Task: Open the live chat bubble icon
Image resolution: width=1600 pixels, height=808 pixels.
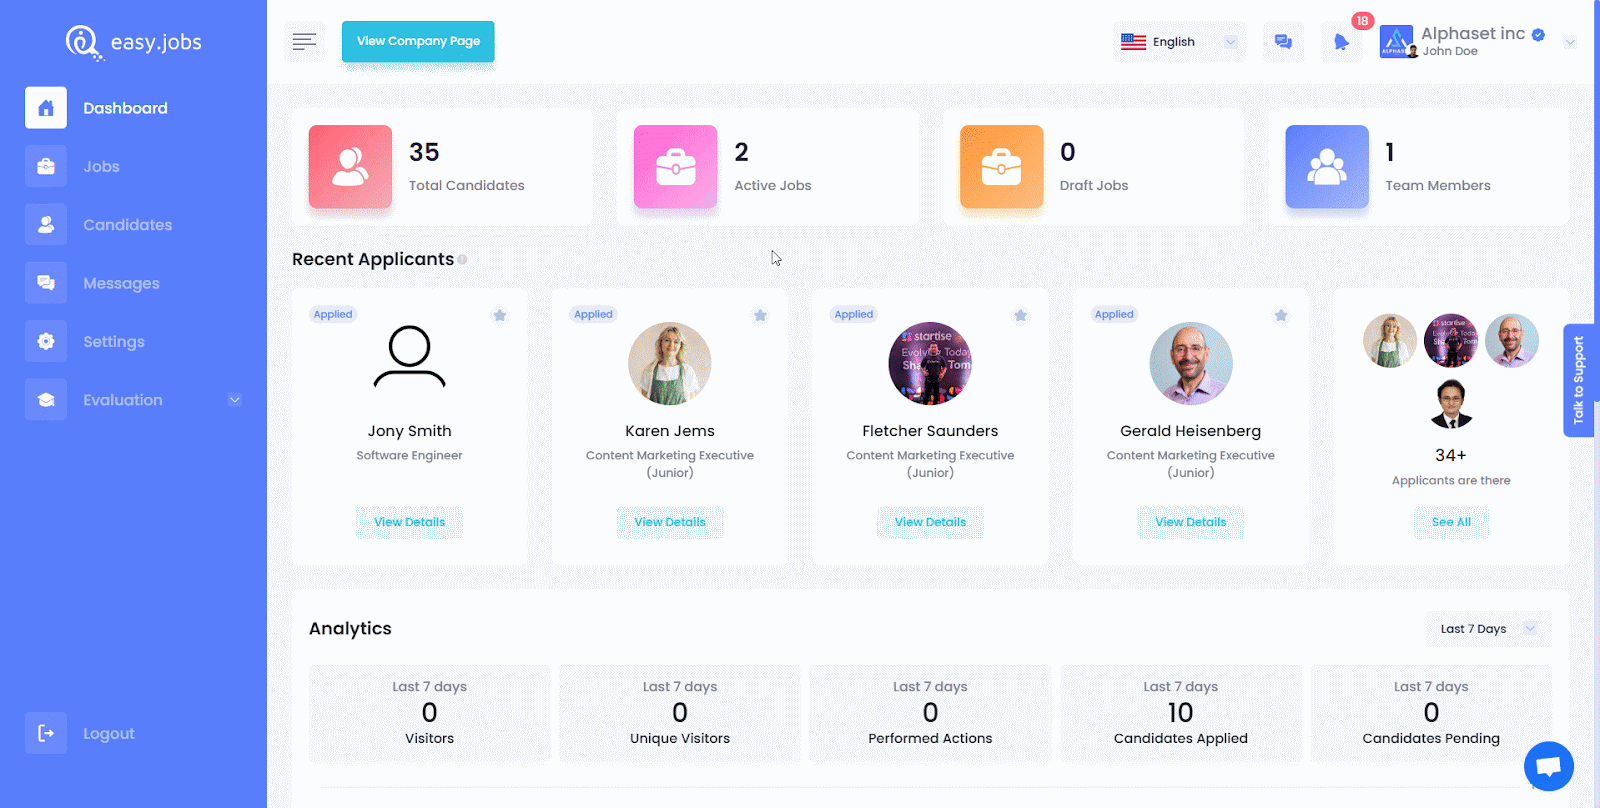Action: [x=1548, y=766]
